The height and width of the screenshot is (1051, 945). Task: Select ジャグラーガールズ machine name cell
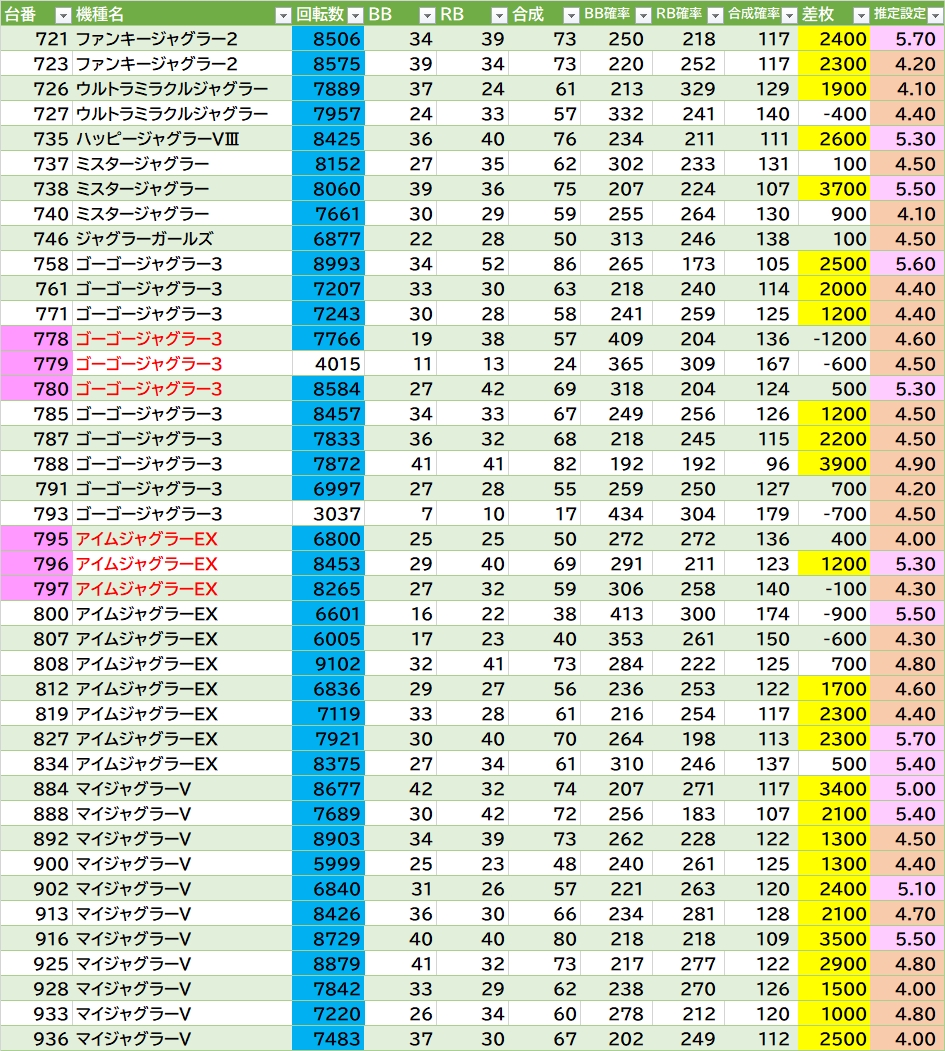[182, 239]
